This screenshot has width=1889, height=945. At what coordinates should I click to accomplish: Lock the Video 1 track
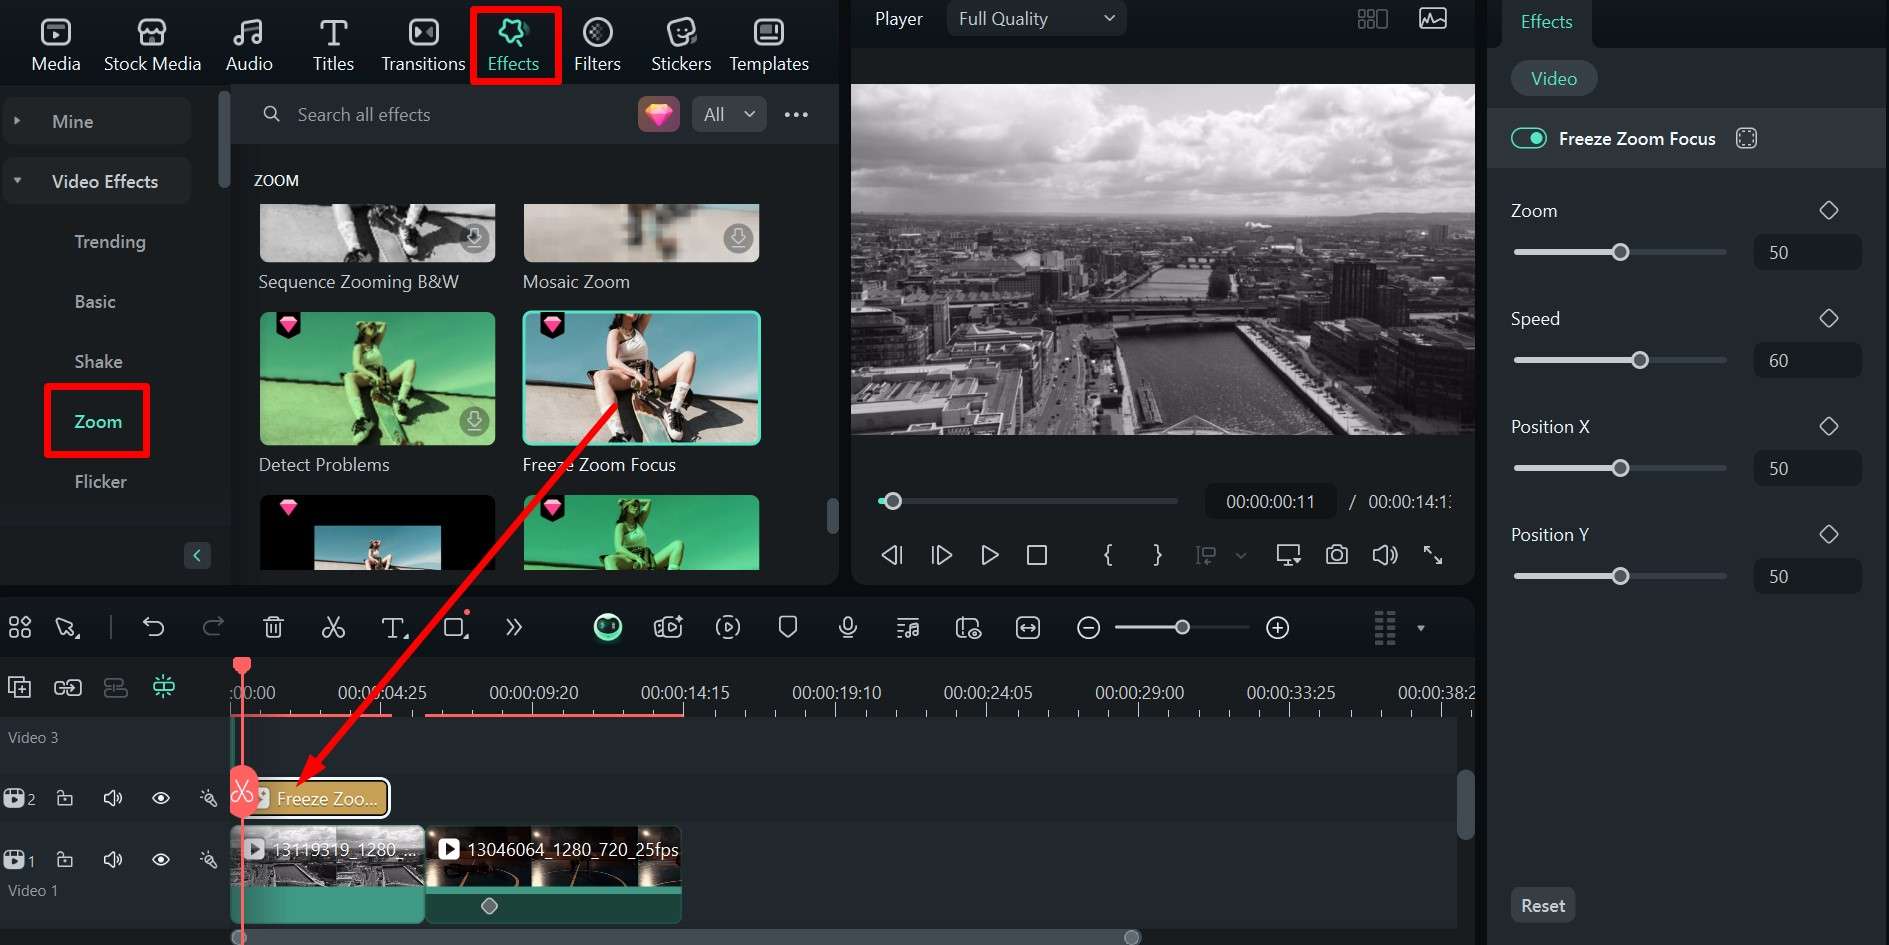coord(65,859)
